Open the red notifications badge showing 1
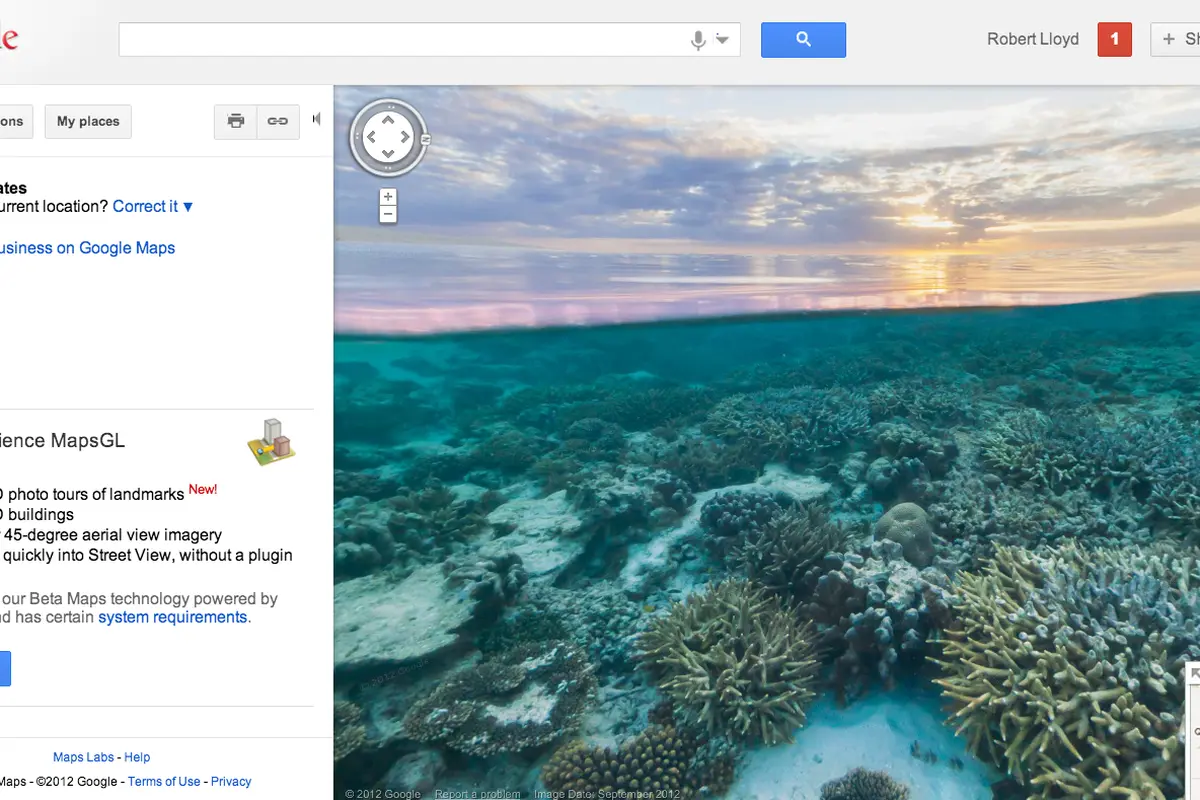The height and width of the screenshot is (800, 1200). 1115,40
